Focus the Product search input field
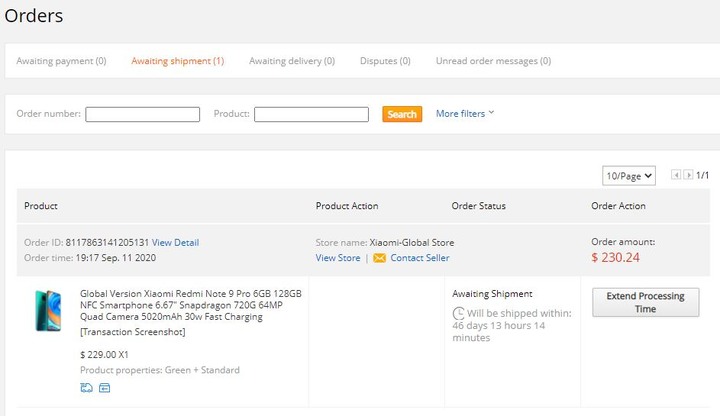 click(311, 114)
